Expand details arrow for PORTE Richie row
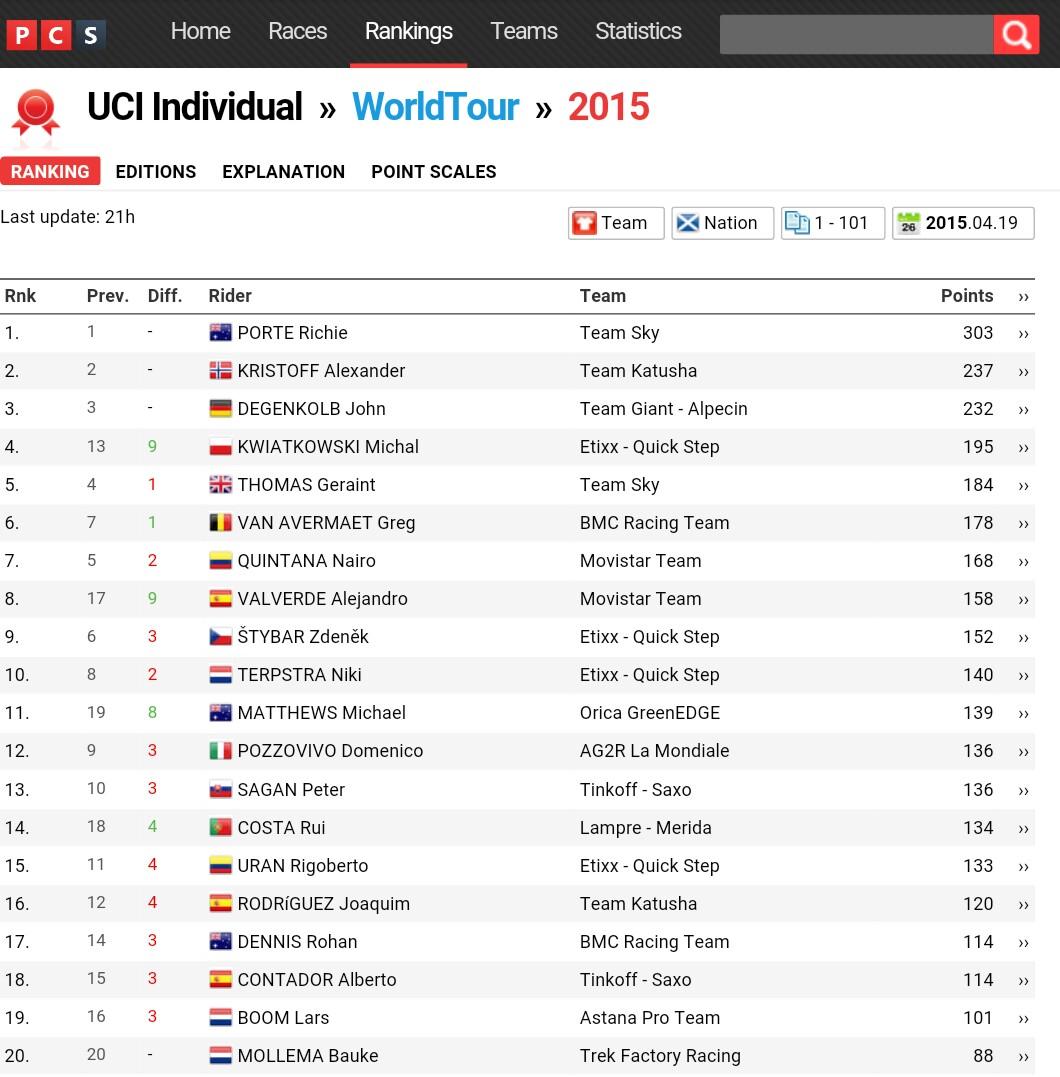The image size is (1060, 1077). click(1024, 334)
